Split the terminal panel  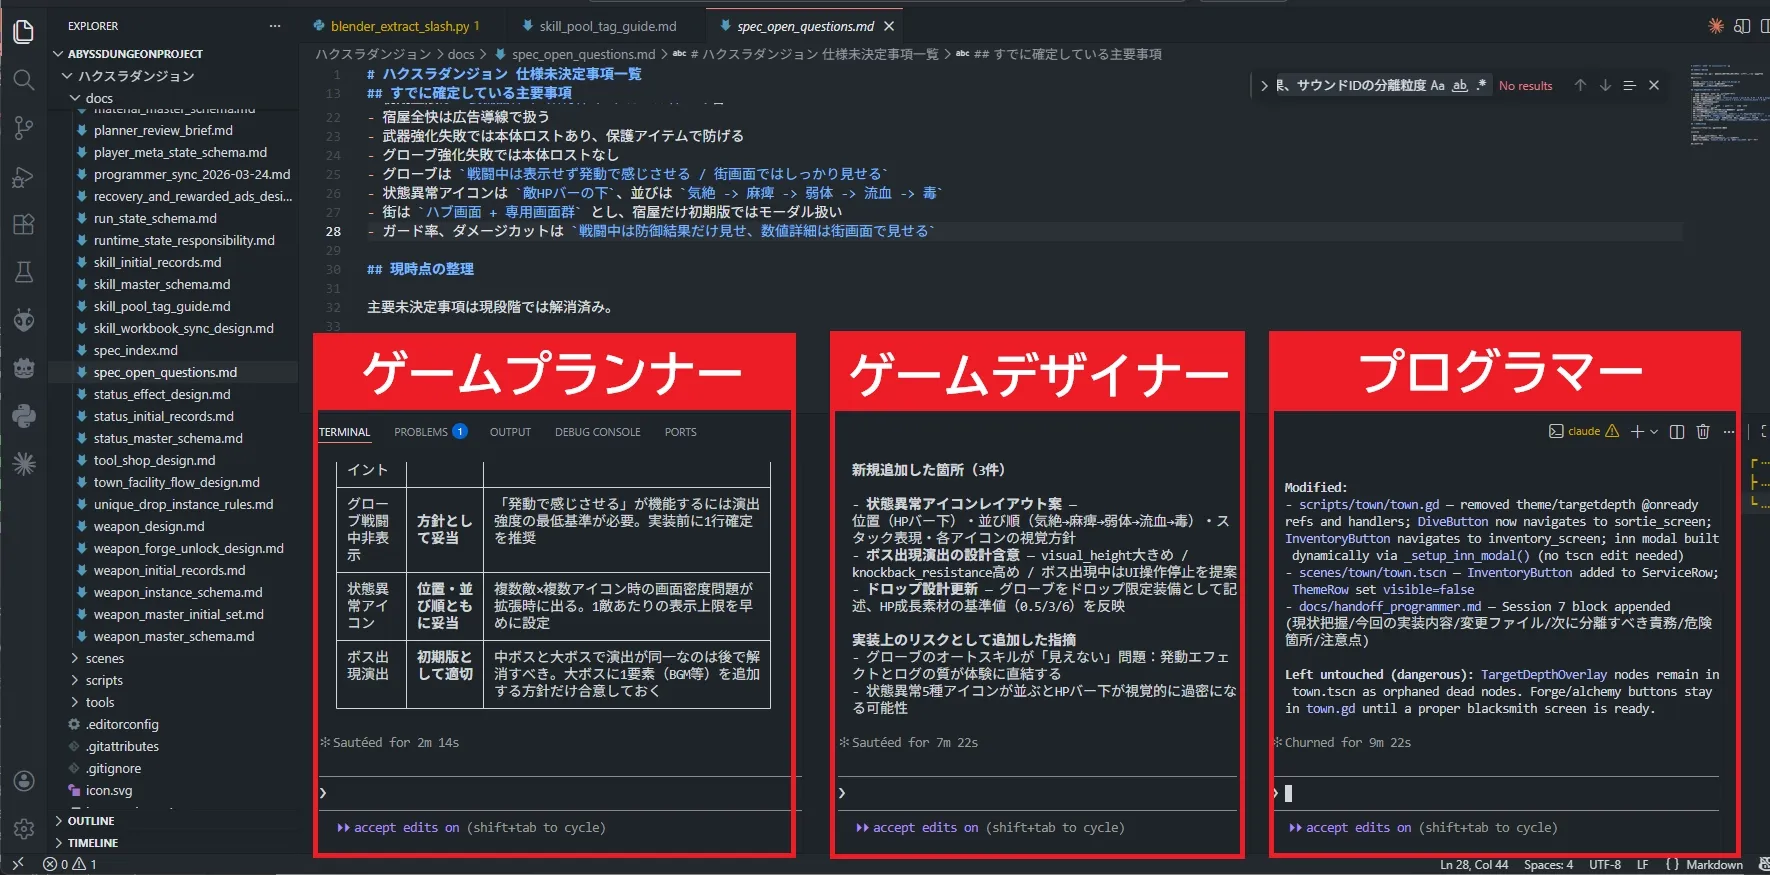(x=1677, y=432)
